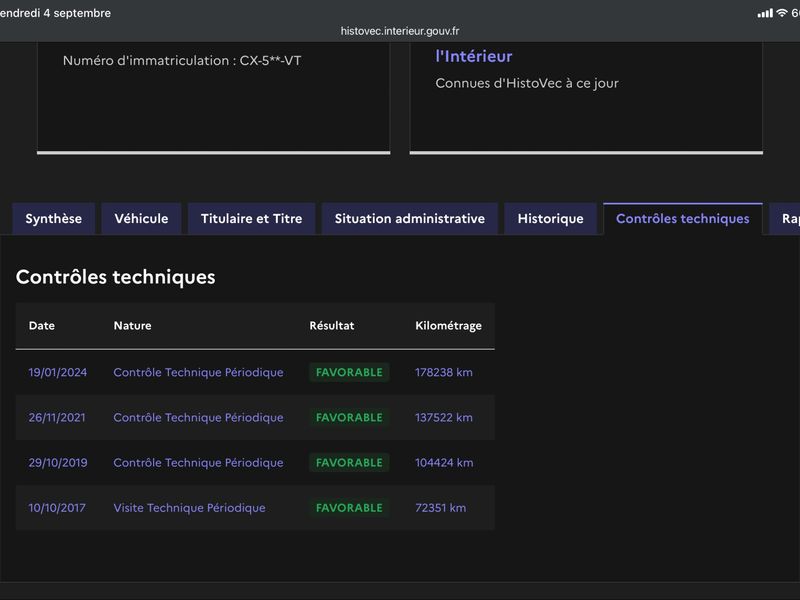Click the 104424 km mileage entry

(x=444, y=463)
